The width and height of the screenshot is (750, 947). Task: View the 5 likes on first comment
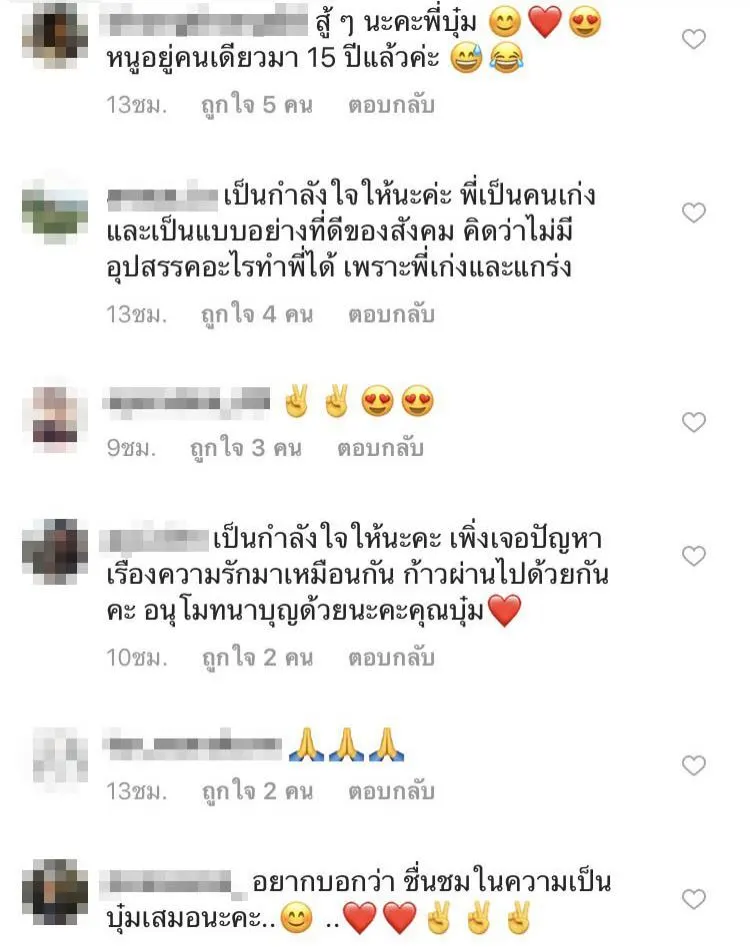(257, 106)
